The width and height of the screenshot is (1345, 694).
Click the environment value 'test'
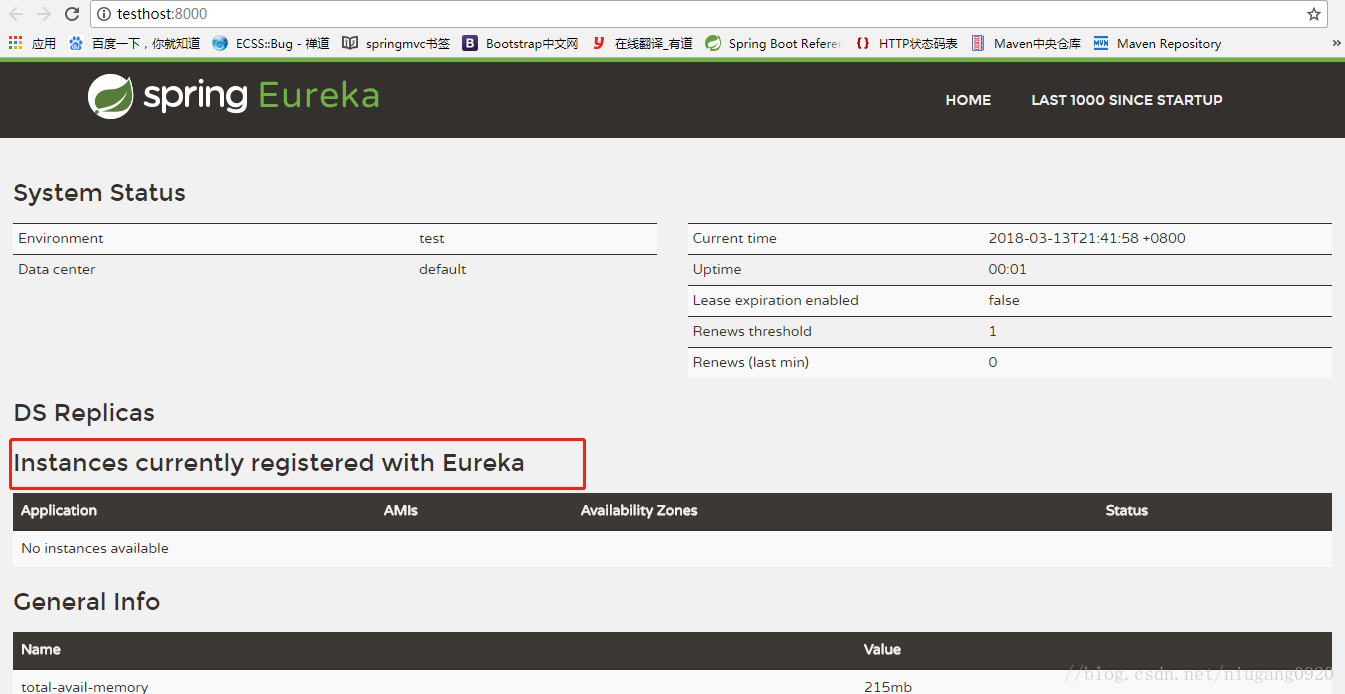click(x=432, y=238)
